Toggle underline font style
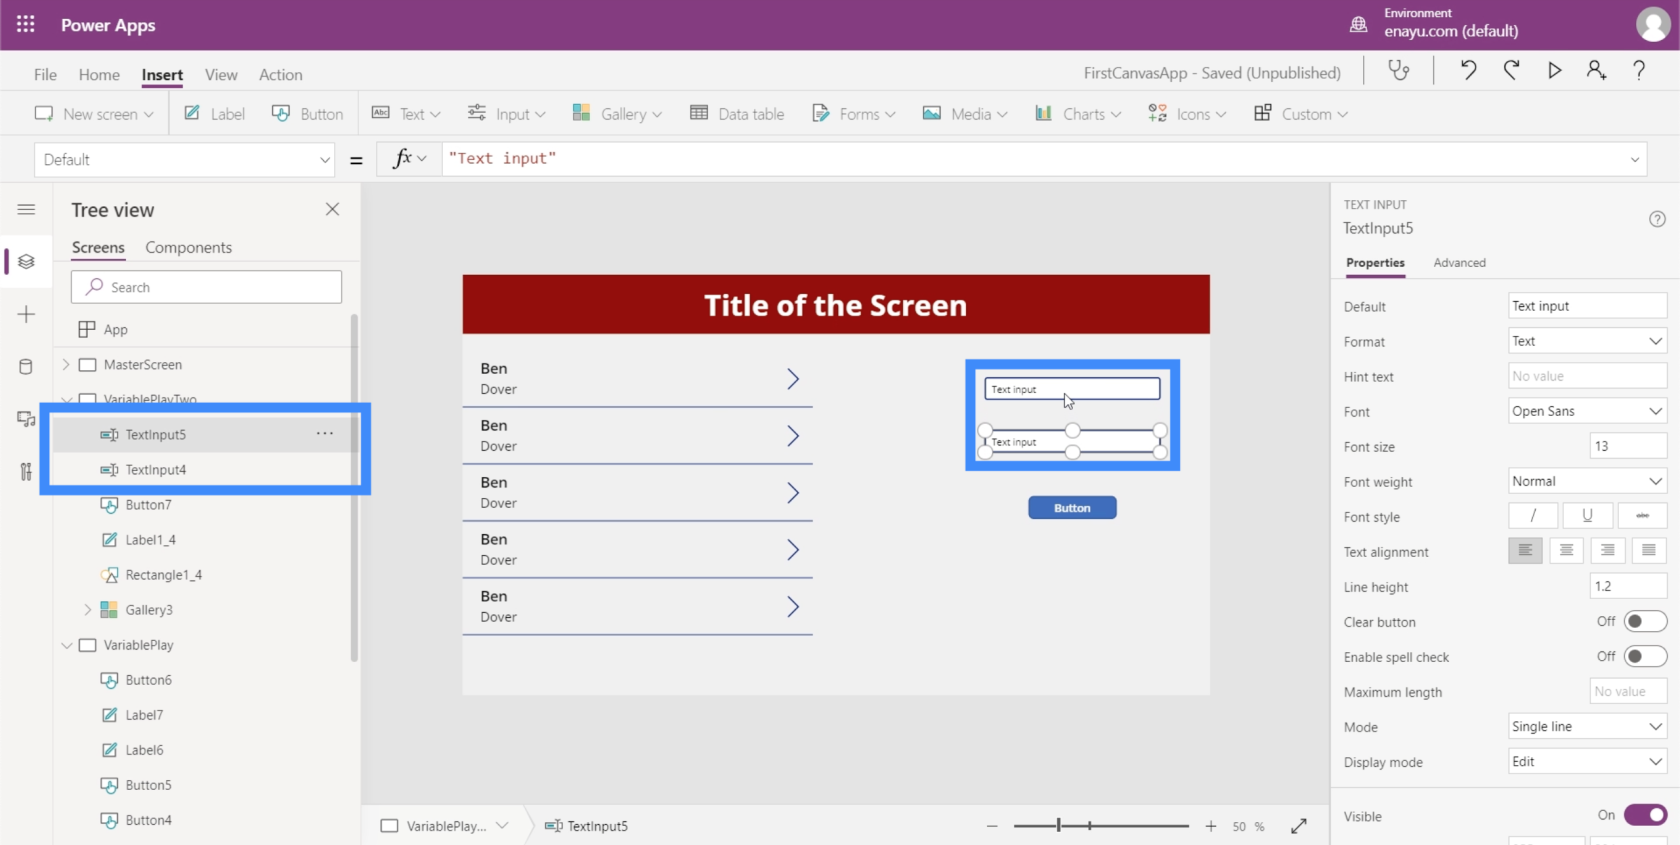1680x845 pixels. (1587, 516)
